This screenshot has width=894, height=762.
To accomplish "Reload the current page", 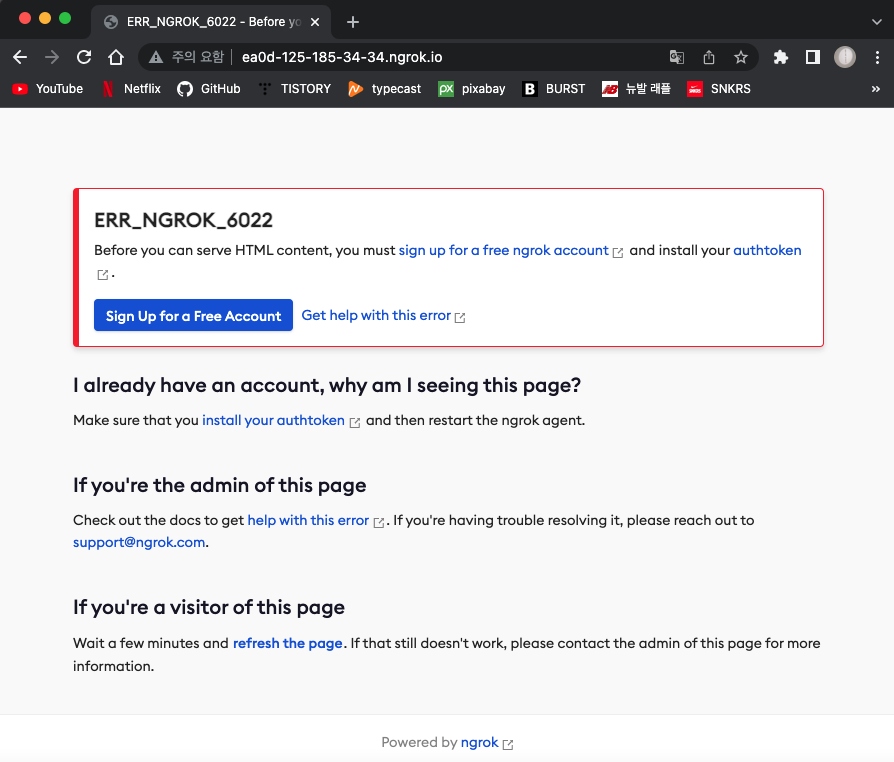I will click(84, 57).
